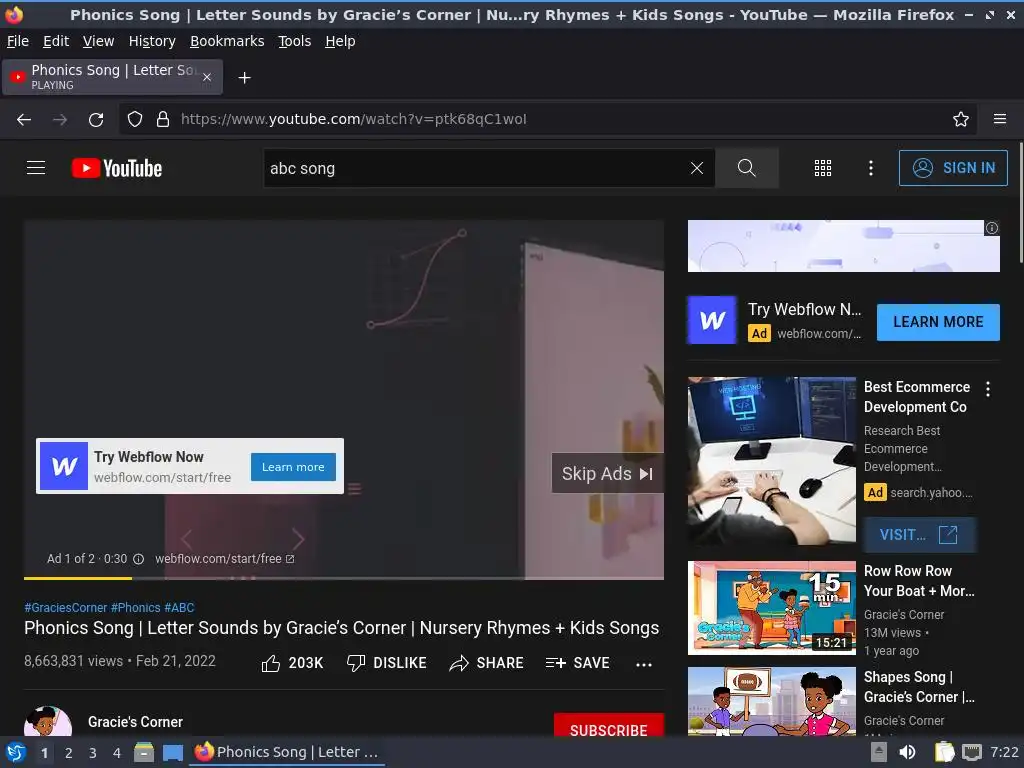Click taskbar clipboard tray icon
Screen dimensions: 1024x768
pyautogui.click(x=944, y=752)
